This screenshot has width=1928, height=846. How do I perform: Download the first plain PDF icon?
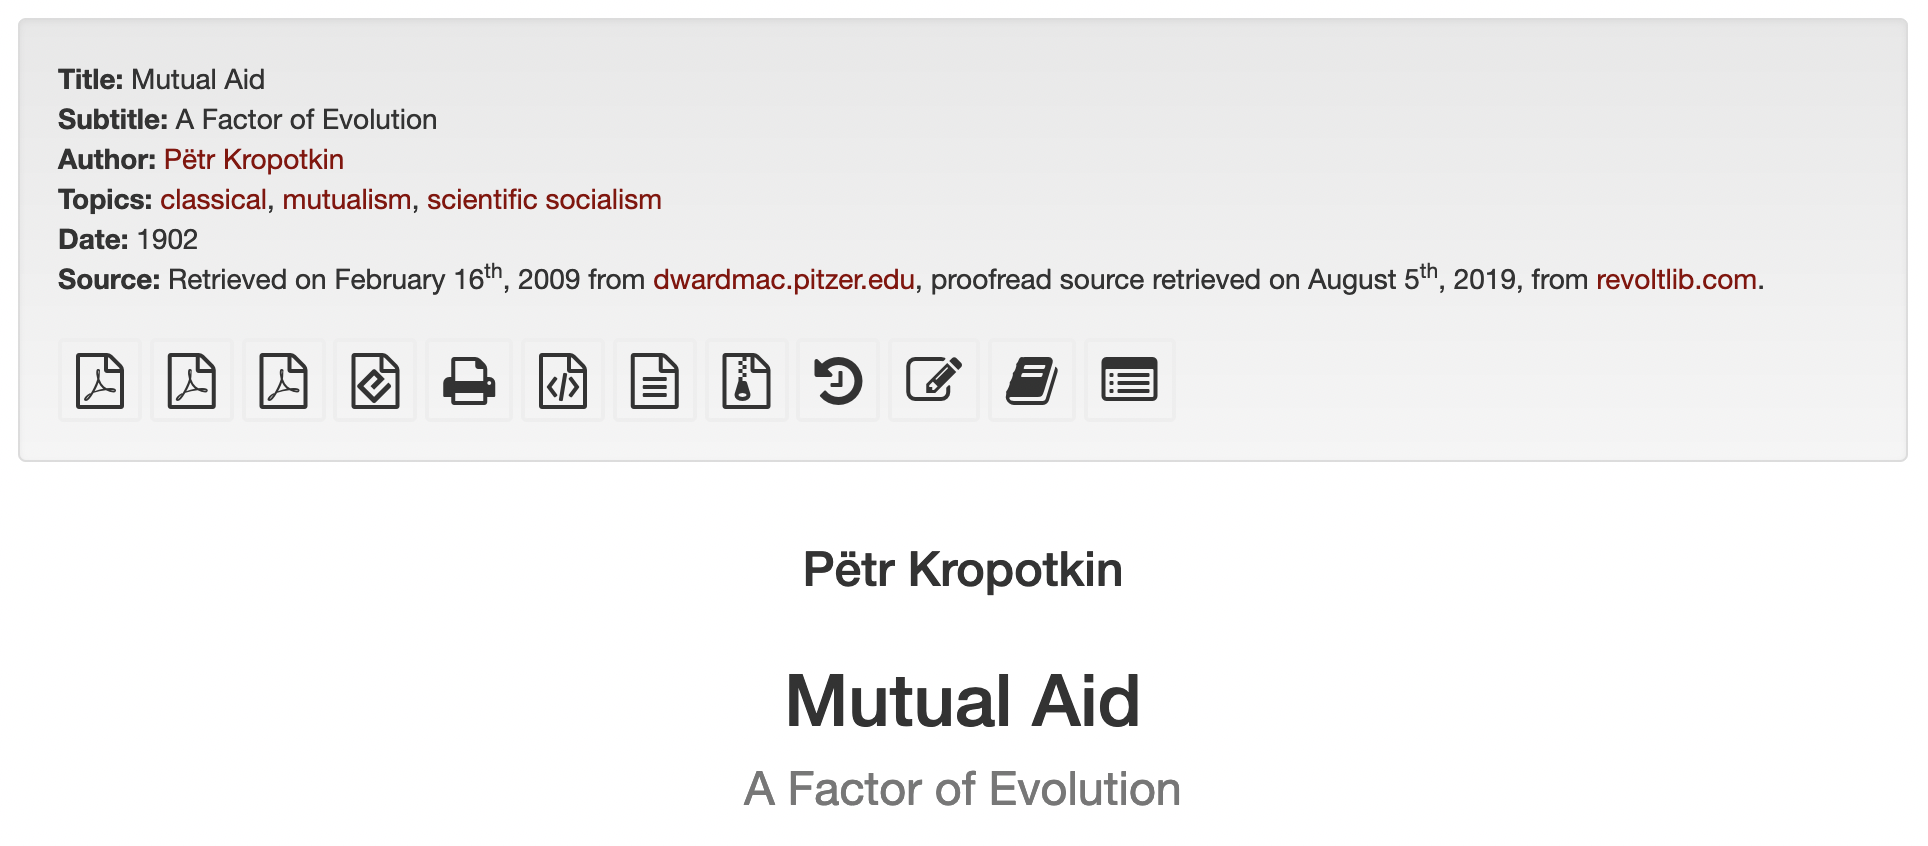[100, 381]
